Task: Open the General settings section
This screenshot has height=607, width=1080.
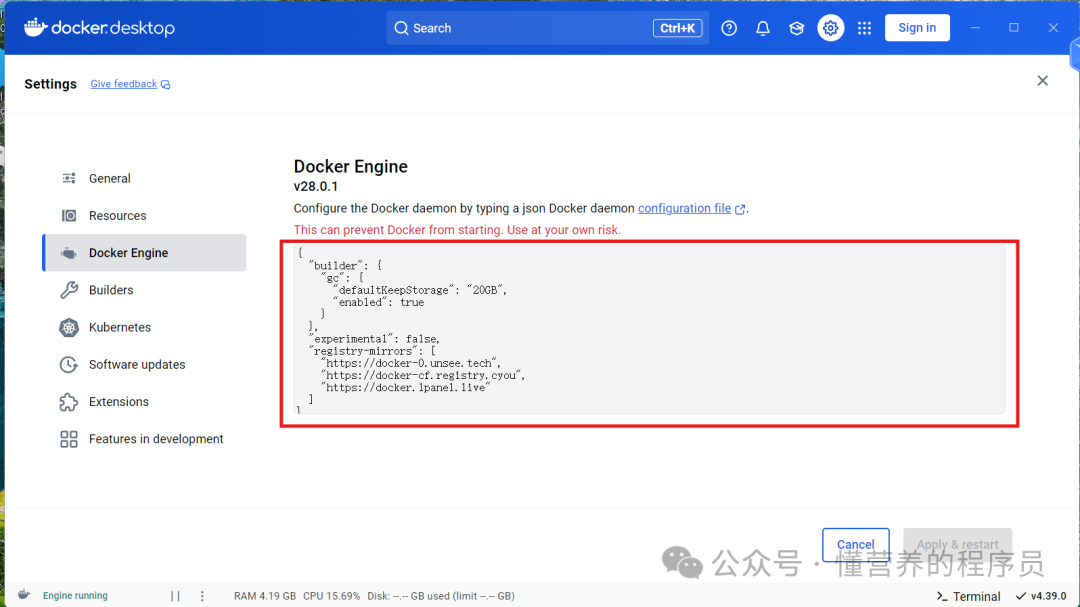Action: (x=144, y=178)
